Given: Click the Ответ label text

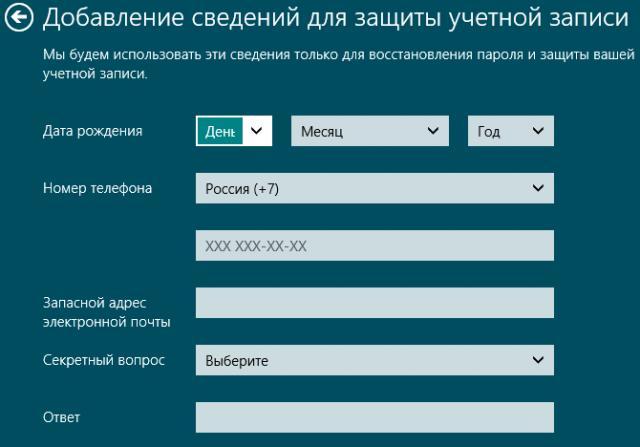Looking at the screenshot, I should [x=61, y=417].
